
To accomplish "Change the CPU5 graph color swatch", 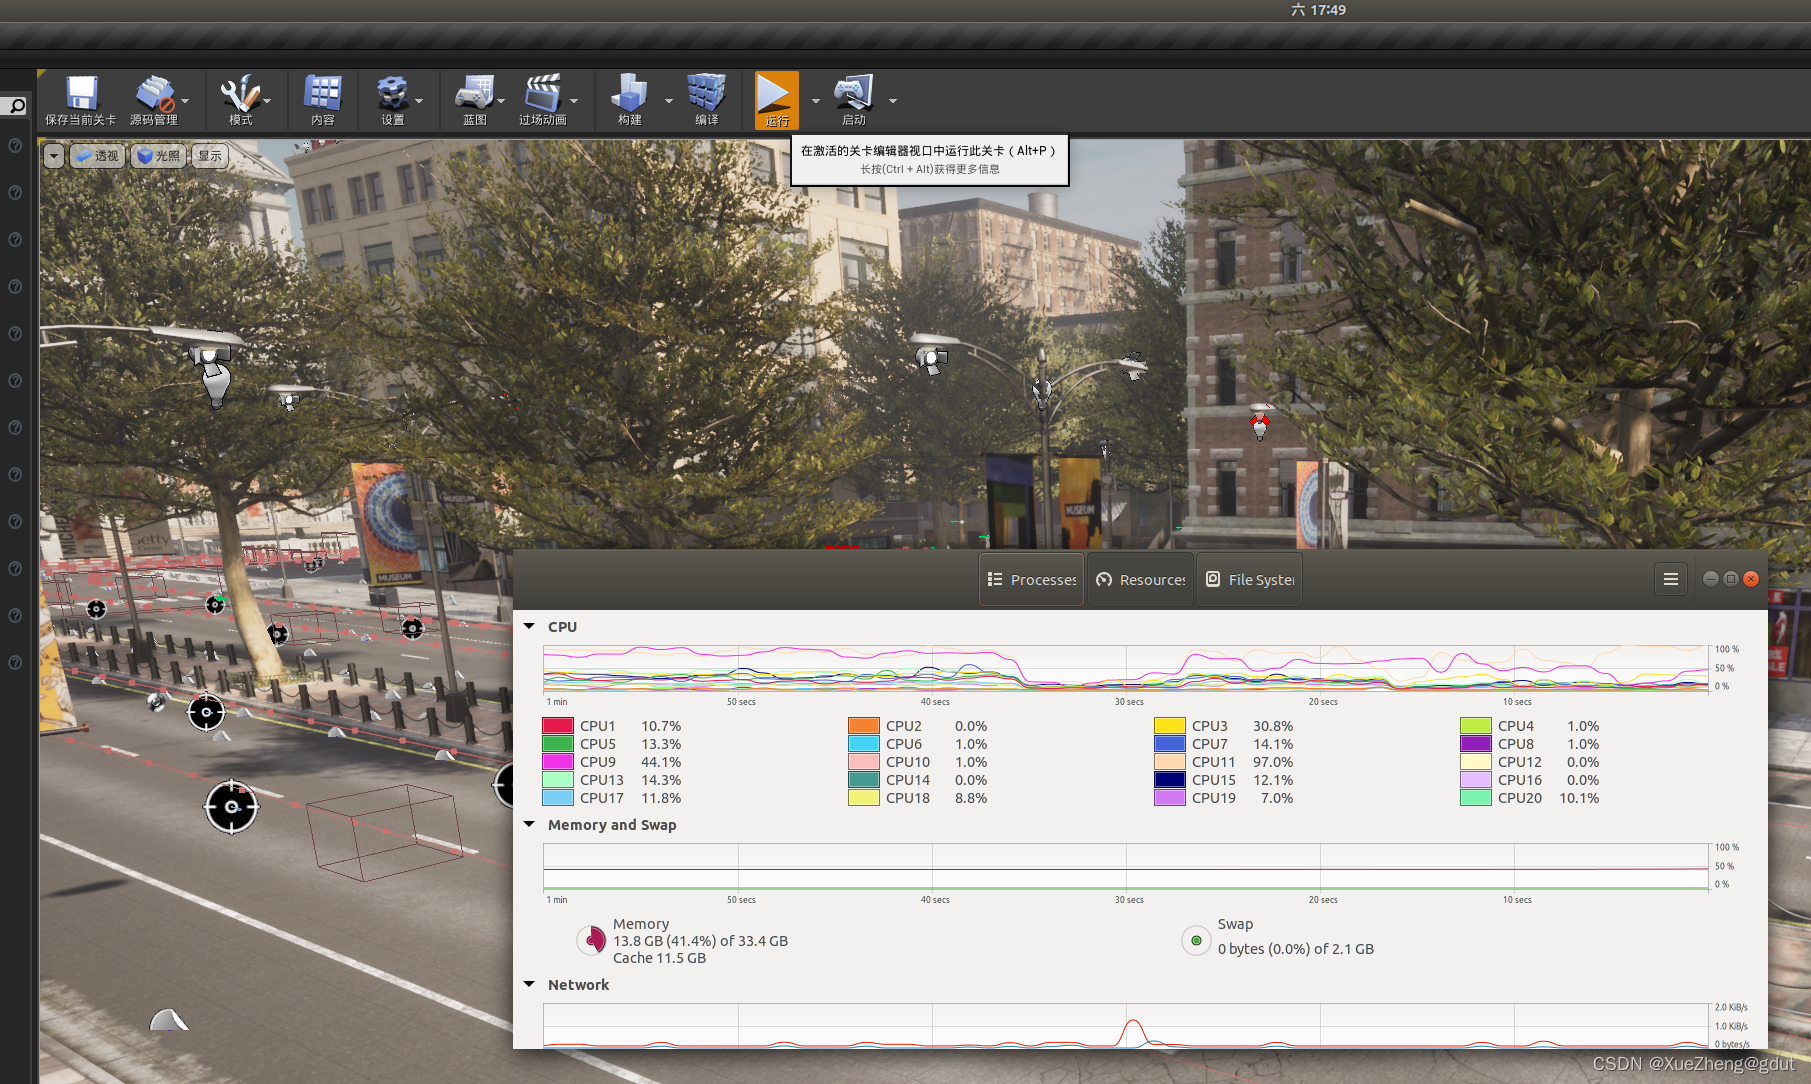I will click(x=558, y=744).
